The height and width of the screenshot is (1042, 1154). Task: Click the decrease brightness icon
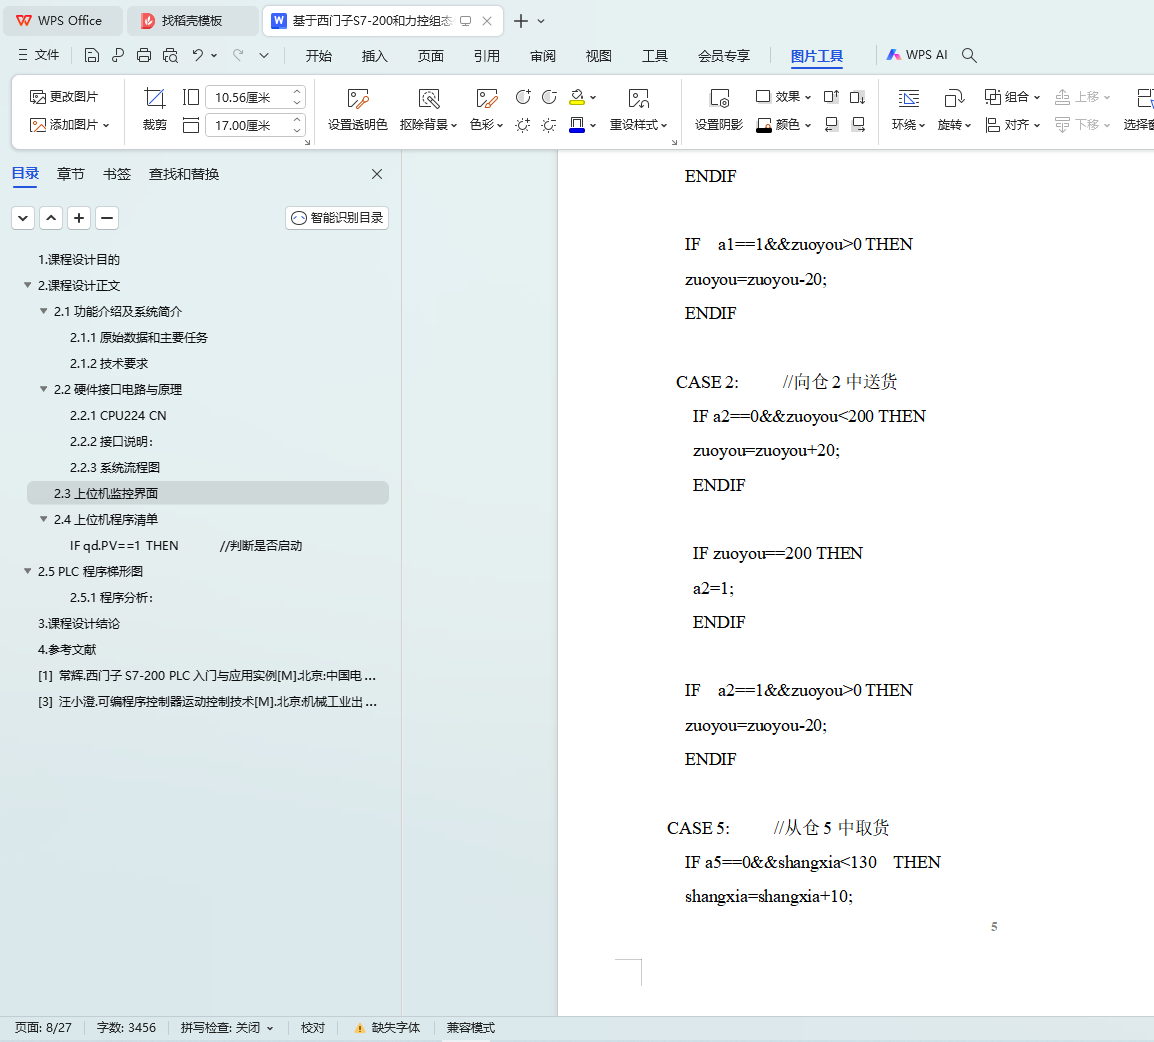tap(549, 125)
